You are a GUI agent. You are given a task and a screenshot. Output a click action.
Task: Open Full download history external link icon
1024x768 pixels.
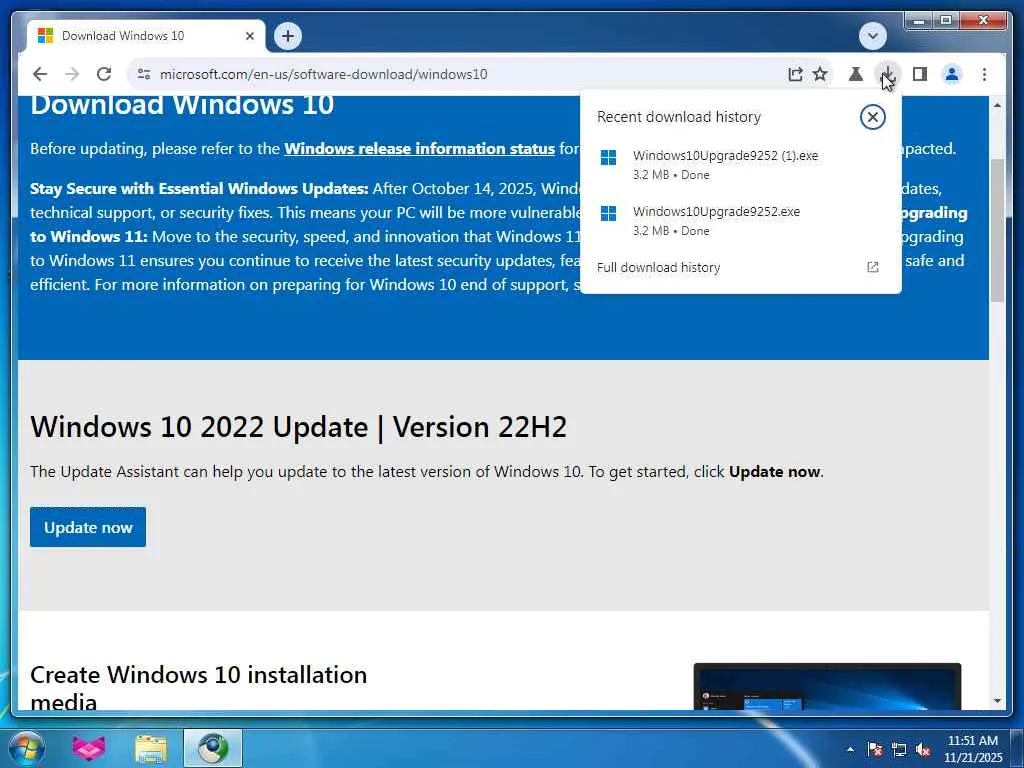872,267
